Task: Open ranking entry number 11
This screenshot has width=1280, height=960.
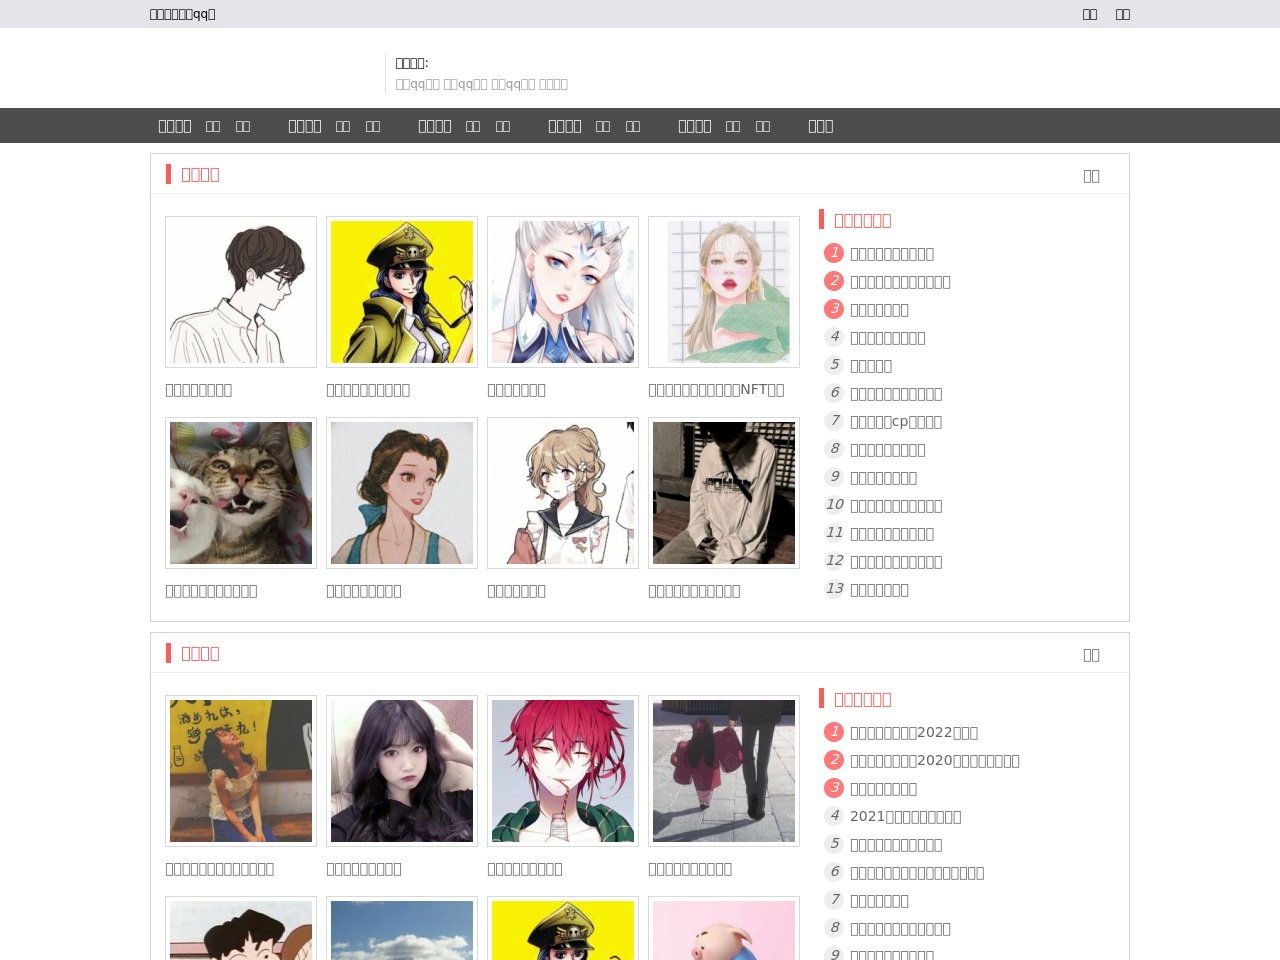Action: coord(892,534)
